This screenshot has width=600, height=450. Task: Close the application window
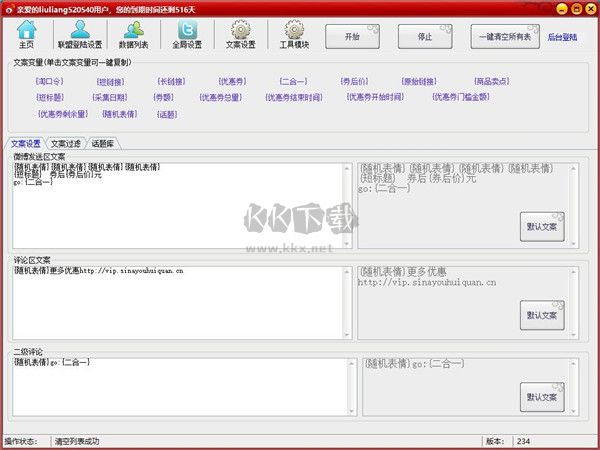tap(591, 9)
